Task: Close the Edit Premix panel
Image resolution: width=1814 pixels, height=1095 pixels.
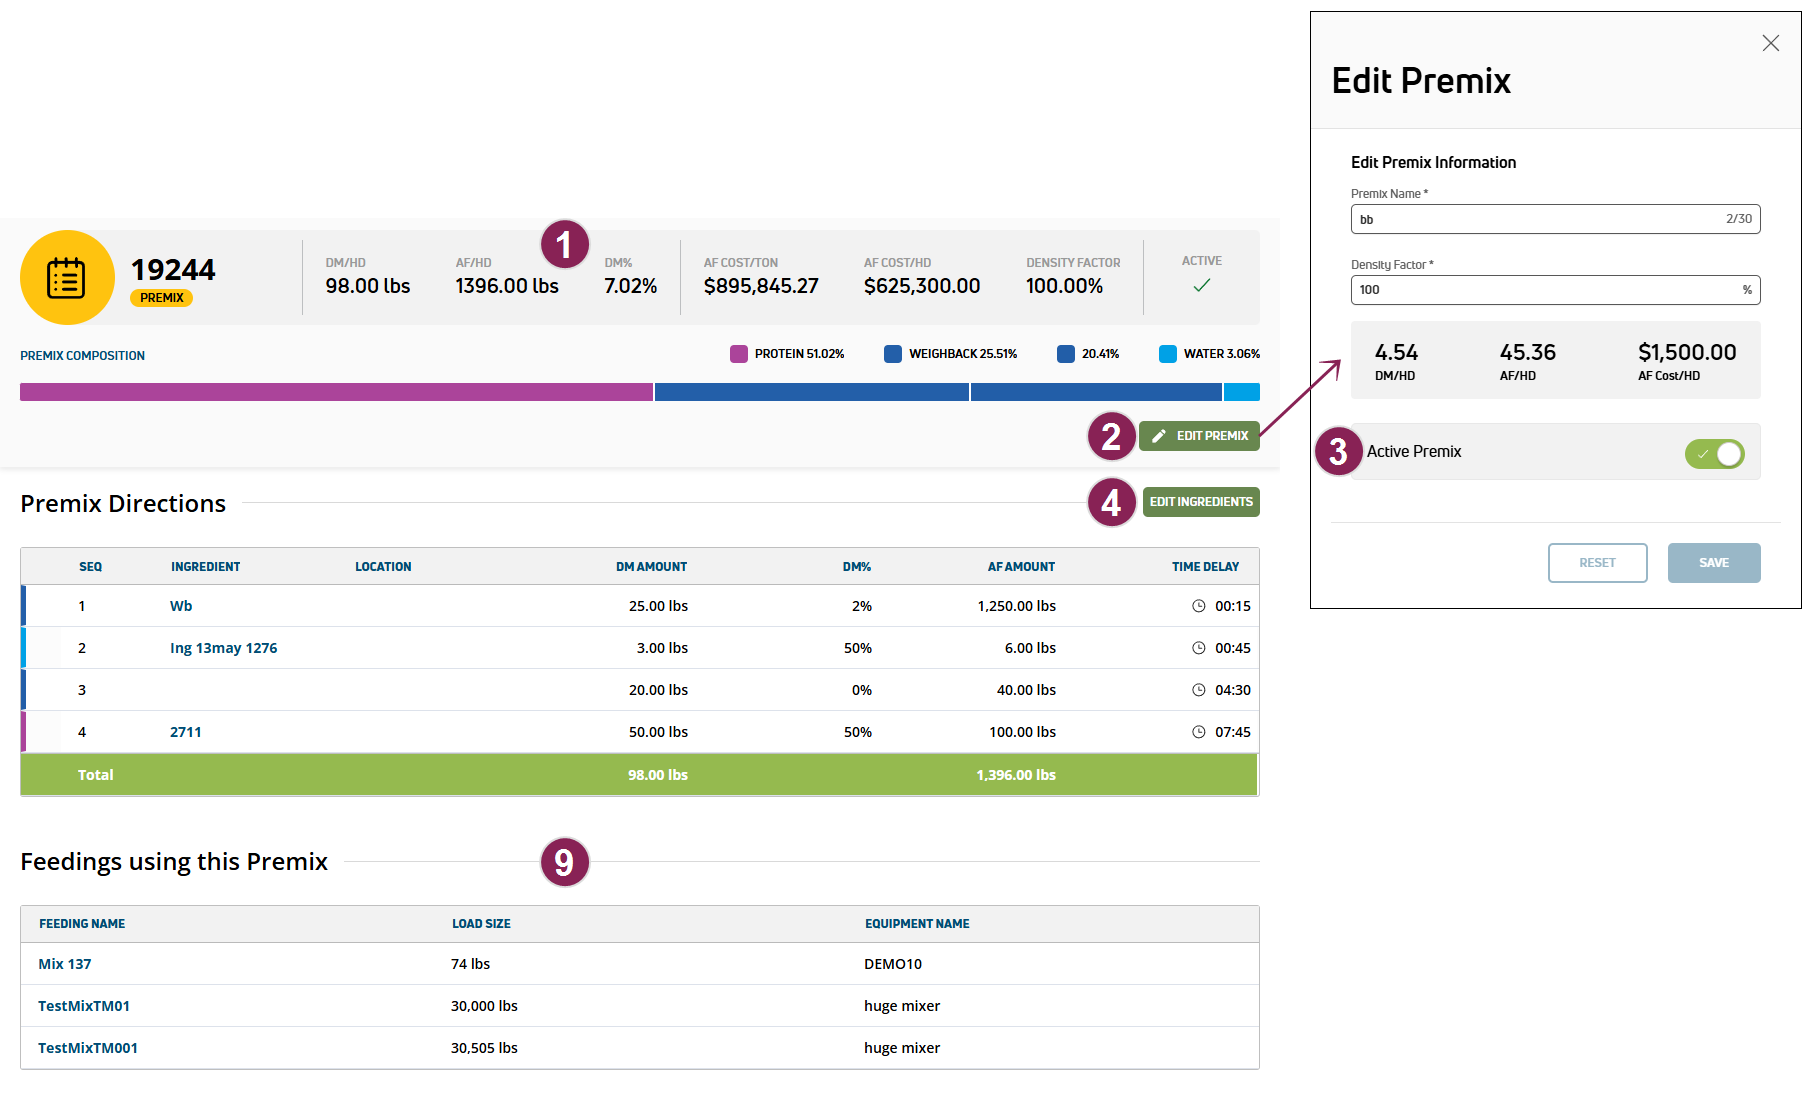Action: [x=1770, y=43]
